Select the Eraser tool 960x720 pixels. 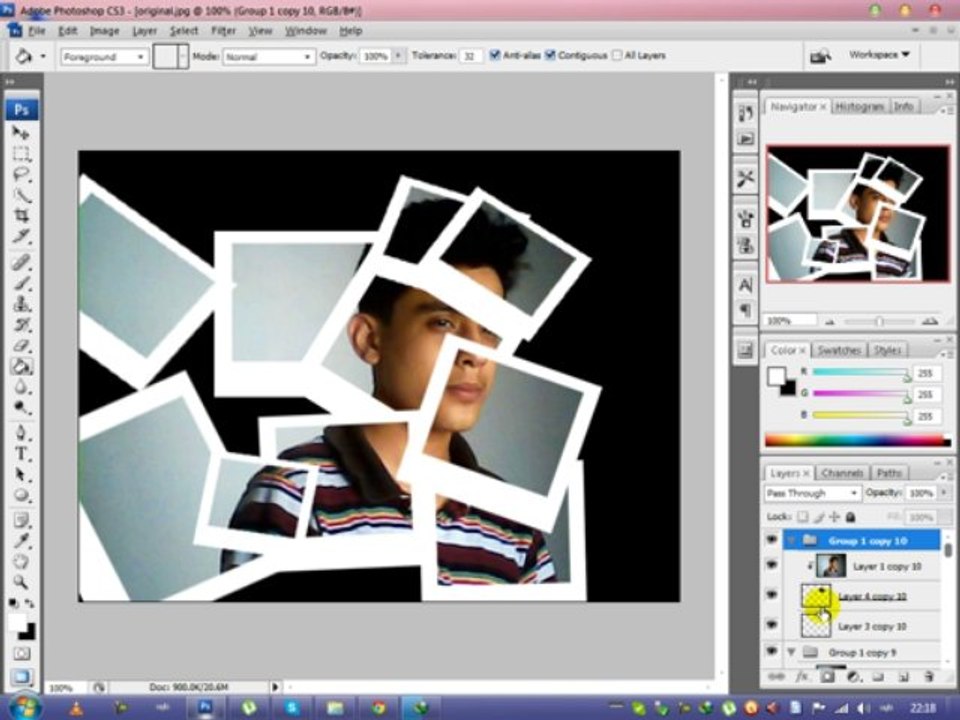[x=21, y=345]
